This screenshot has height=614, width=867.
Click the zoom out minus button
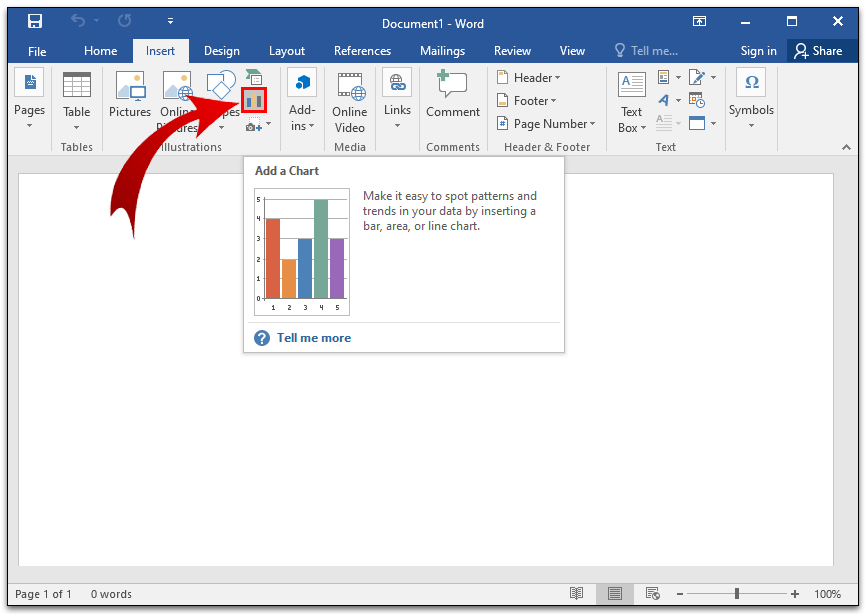[x=680, y=594]
